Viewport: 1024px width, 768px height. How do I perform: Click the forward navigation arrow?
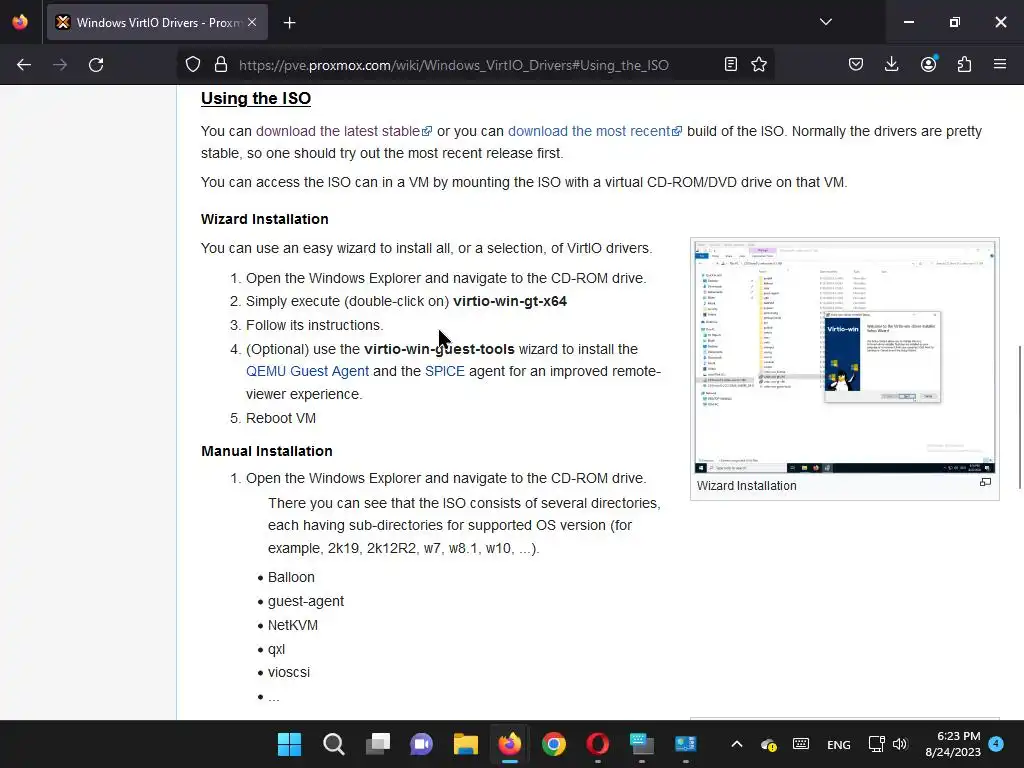60,65
